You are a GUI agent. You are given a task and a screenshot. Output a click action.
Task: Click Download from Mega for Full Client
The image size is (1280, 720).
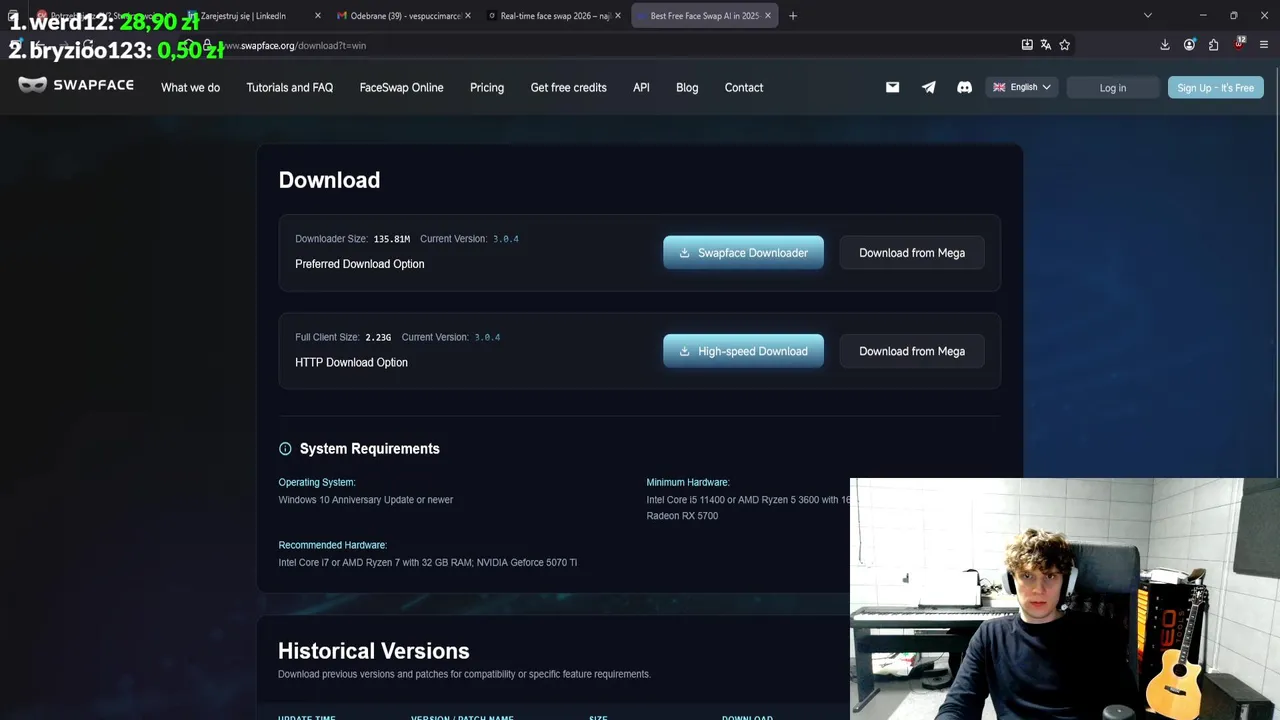pyautogui.click(x=912, y=351)
